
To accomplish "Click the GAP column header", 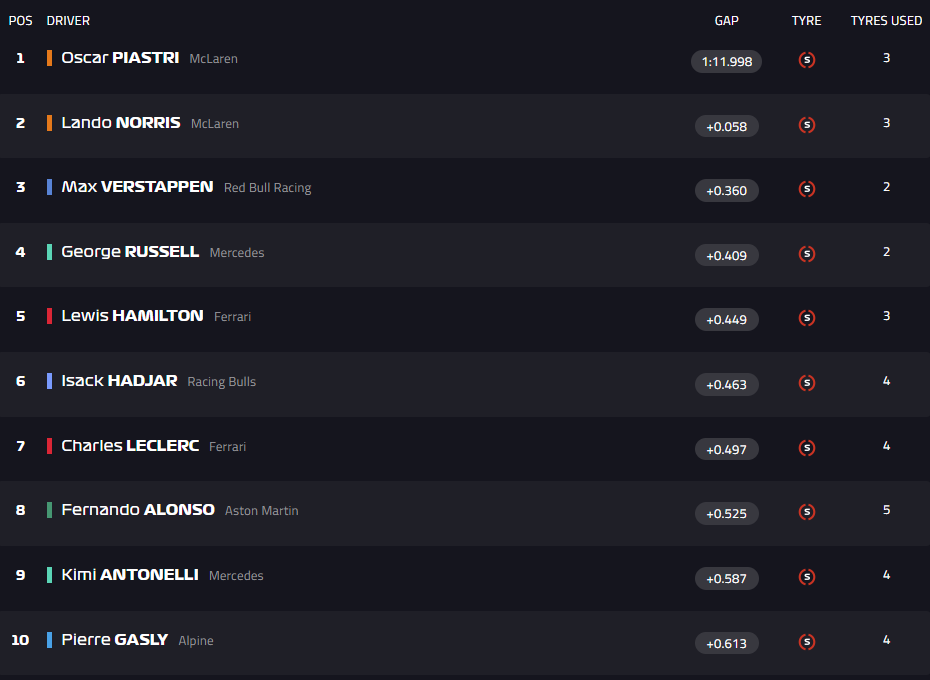I will 727,21.
